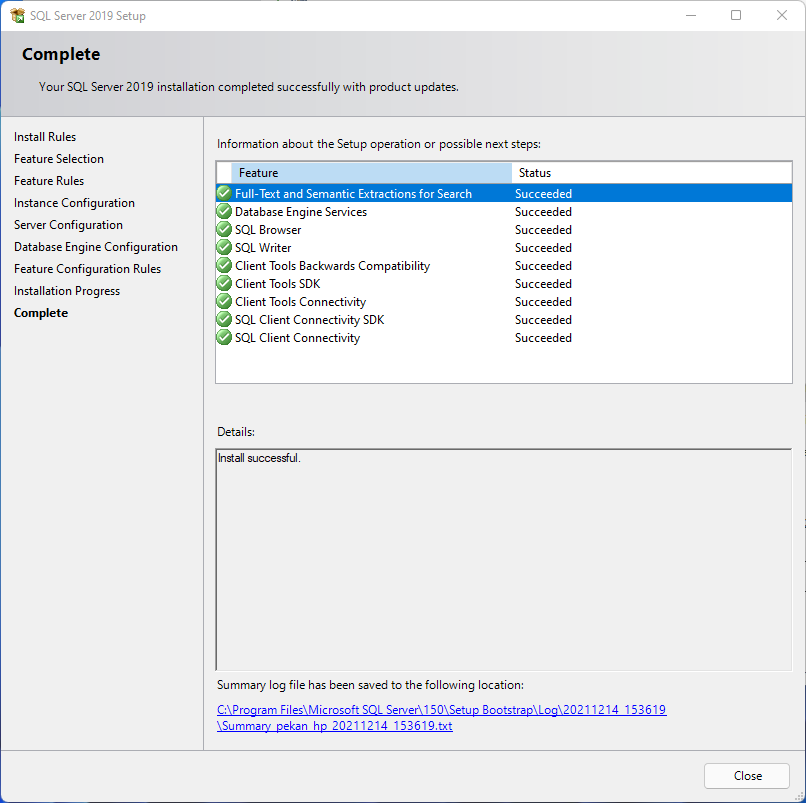The width and height of the screenshot is (806, 803).
Task: Click check icon for last row SQL Client Connectivity
Action: point(224,337)
